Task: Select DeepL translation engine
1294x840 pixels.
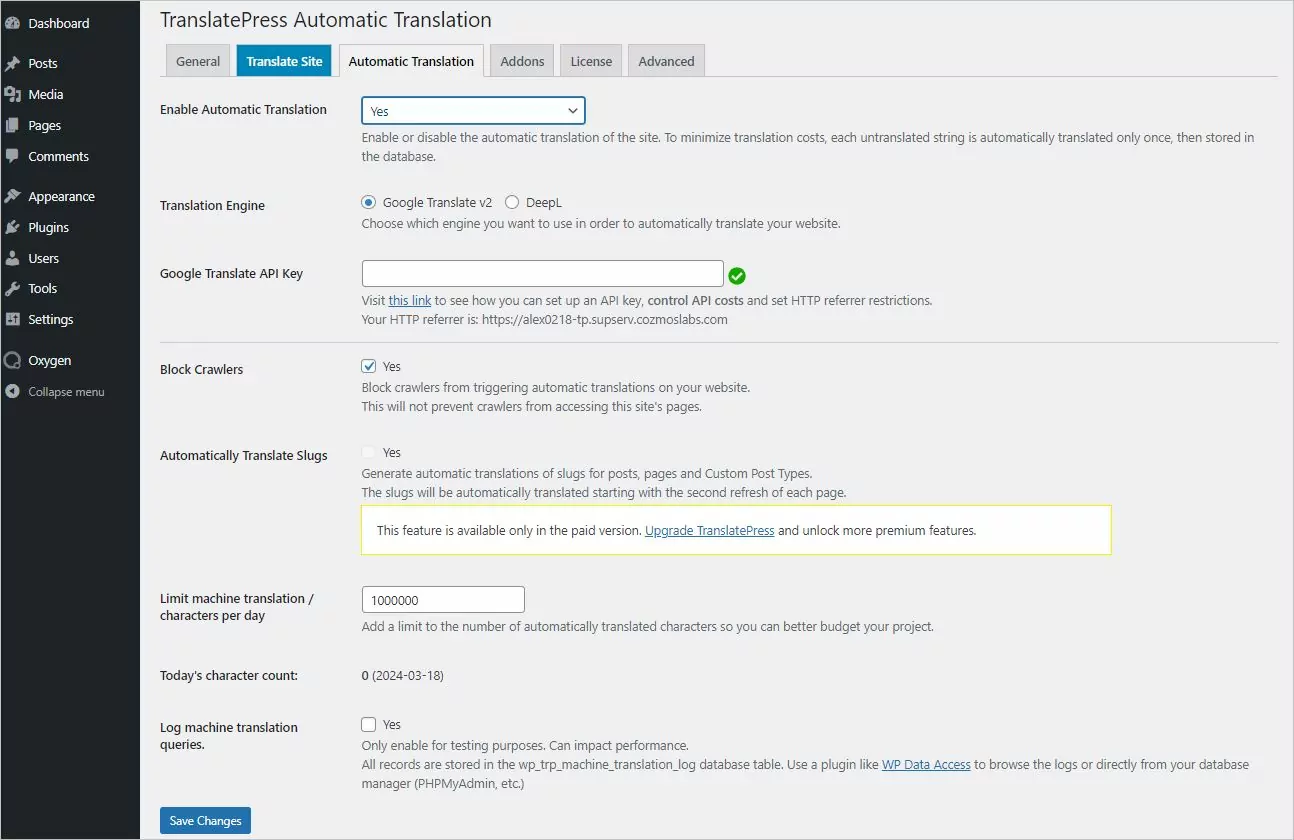Action: click(512, 202)
